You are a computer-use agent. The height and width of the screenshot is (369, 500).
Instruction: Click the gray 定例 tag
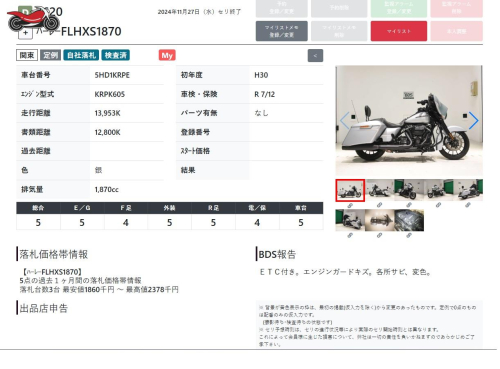click(x=50, y=55)
